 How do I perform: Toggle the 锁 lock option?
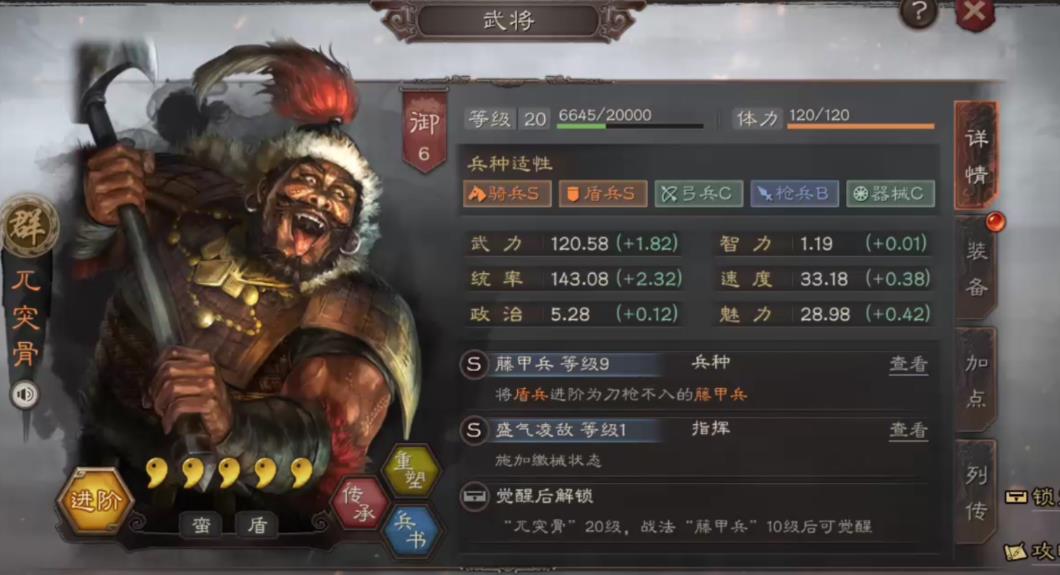[1032, 498]
